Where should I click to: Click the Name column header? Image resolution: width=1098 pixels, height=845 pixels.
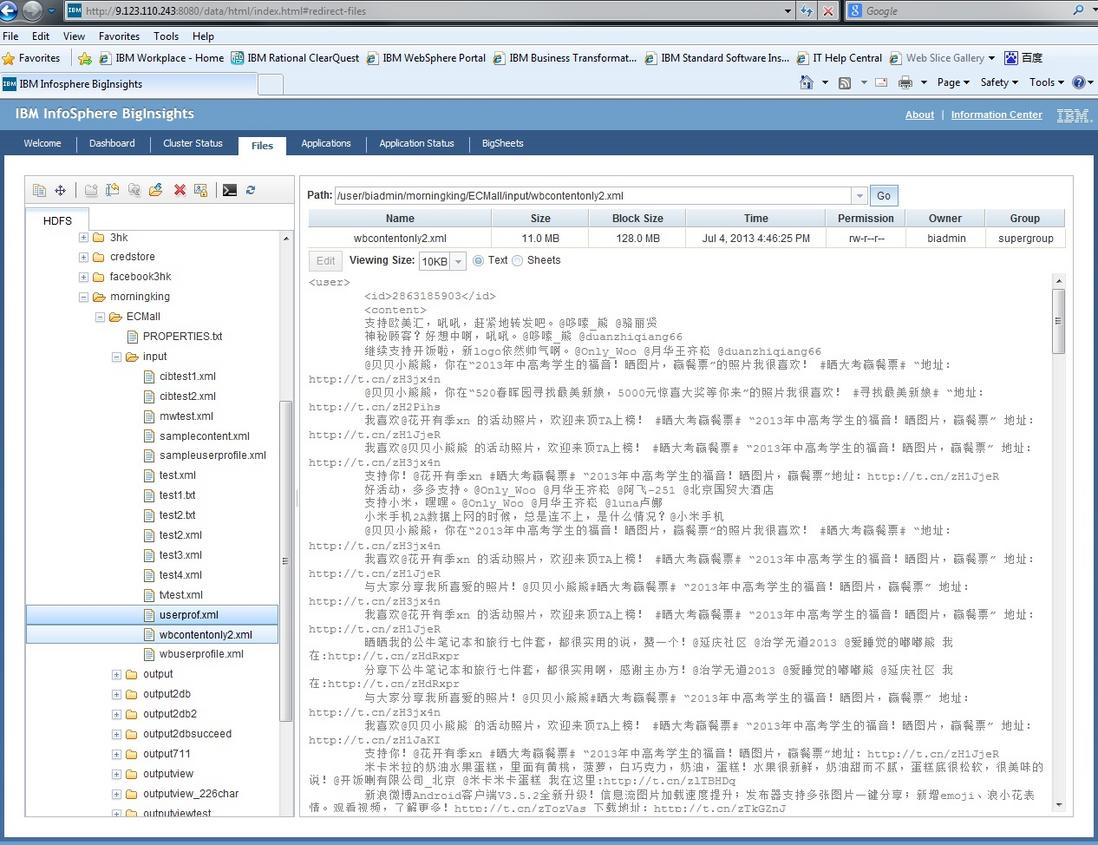point(400,218)
